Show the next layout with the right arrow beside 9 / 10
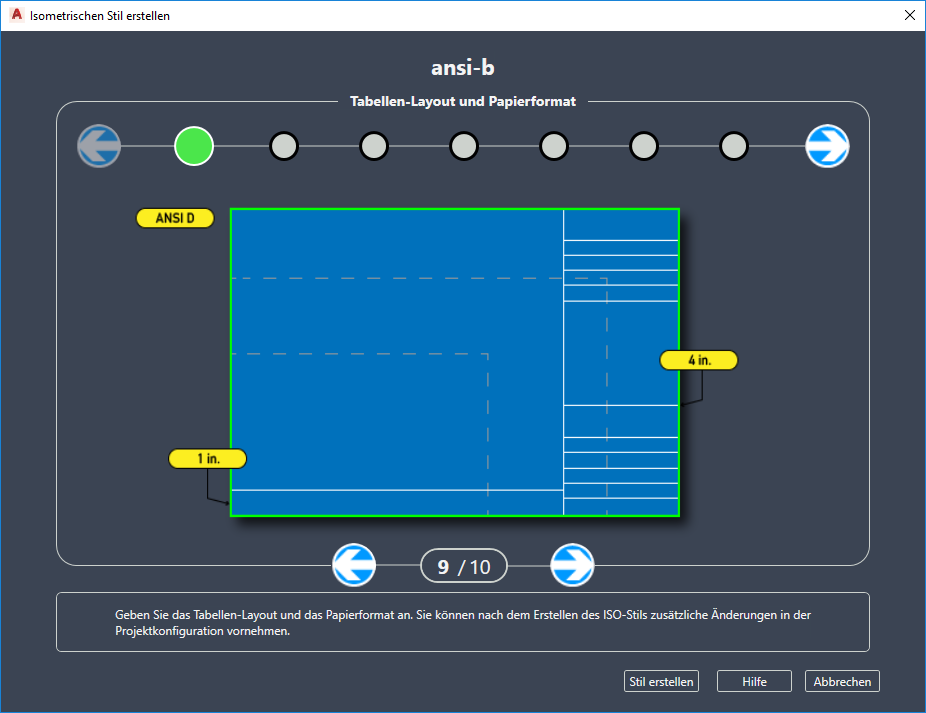This screenshot has width=926, height=713. tap(572, 565)
